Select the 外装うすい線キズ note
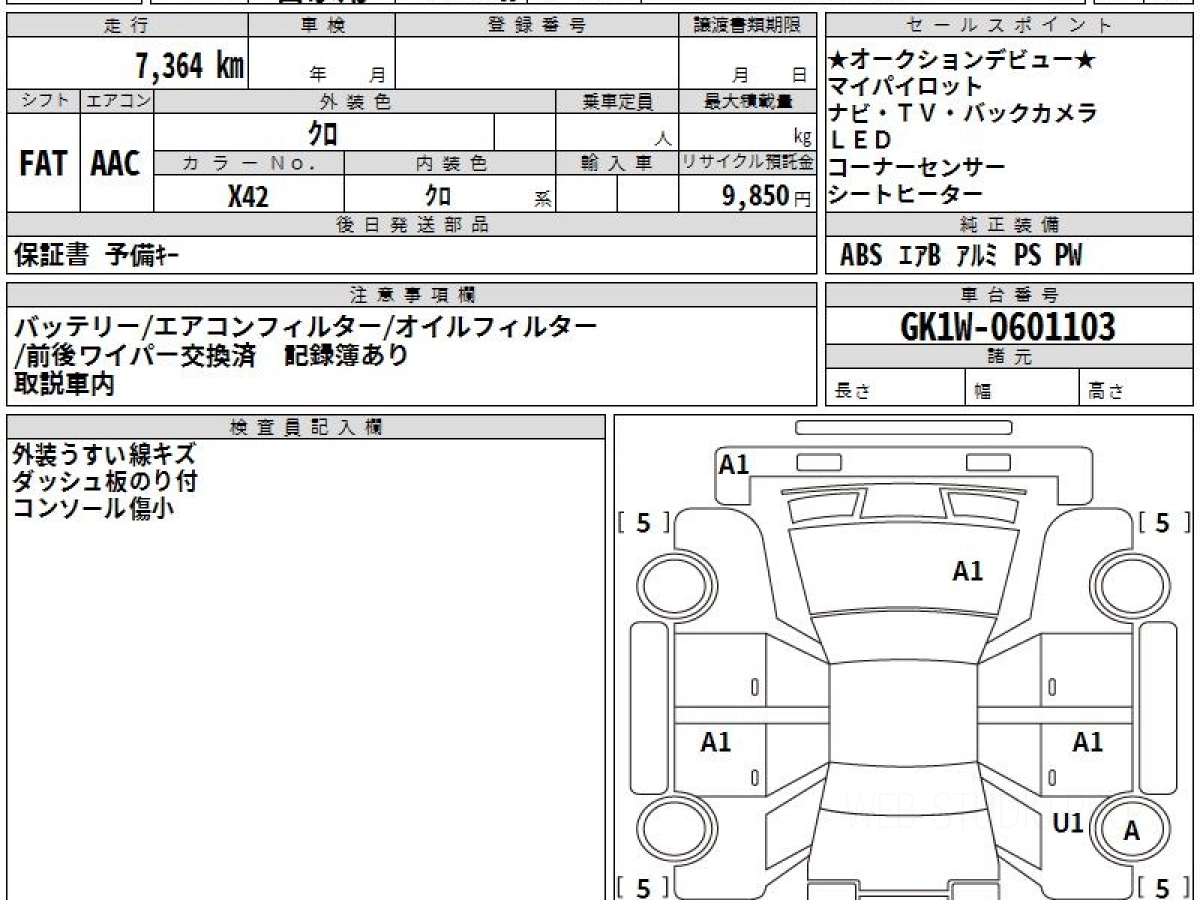1200x900 pixels. [x=104, y=454]
